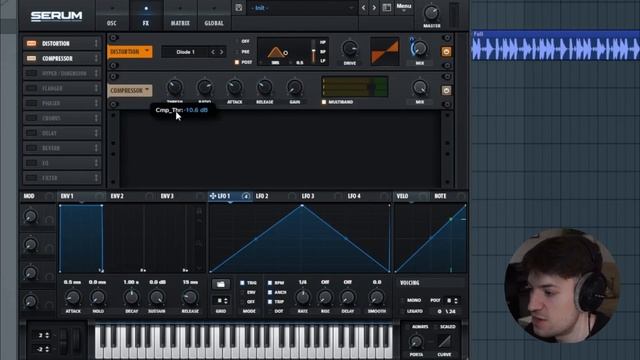Screen dimensions: 640x360
Task: Grab the Compressor rack row drag handle
Action: (x=96, y=58)
